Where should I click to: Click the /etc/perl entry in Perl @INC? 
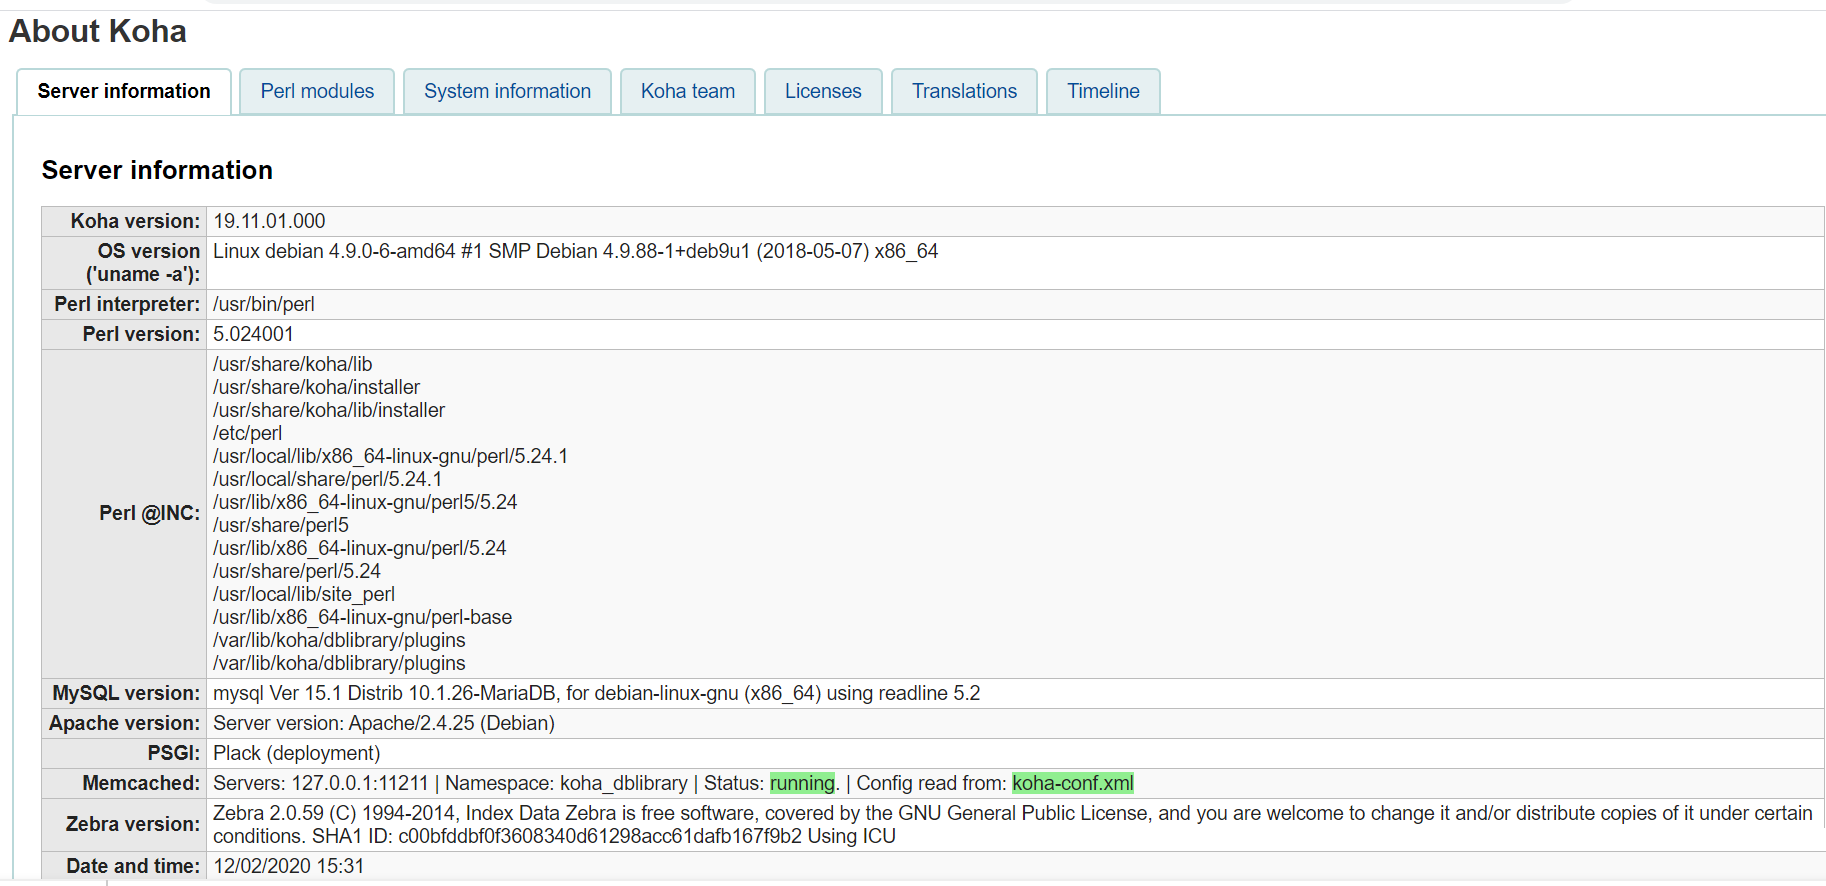(x=247, y=433)
